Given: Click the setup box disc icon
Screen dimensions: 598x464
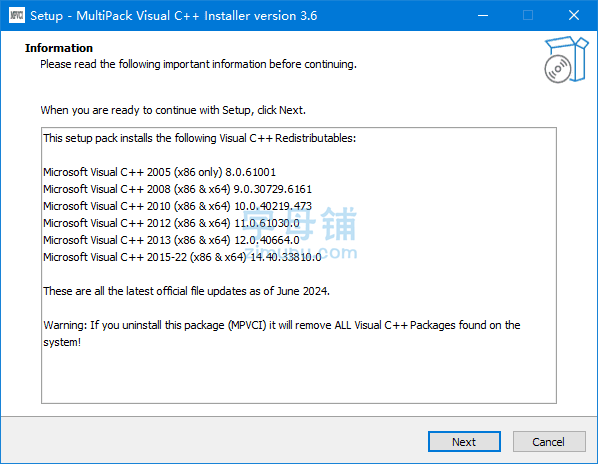Looking at the screenshot, I should (566, 60).
